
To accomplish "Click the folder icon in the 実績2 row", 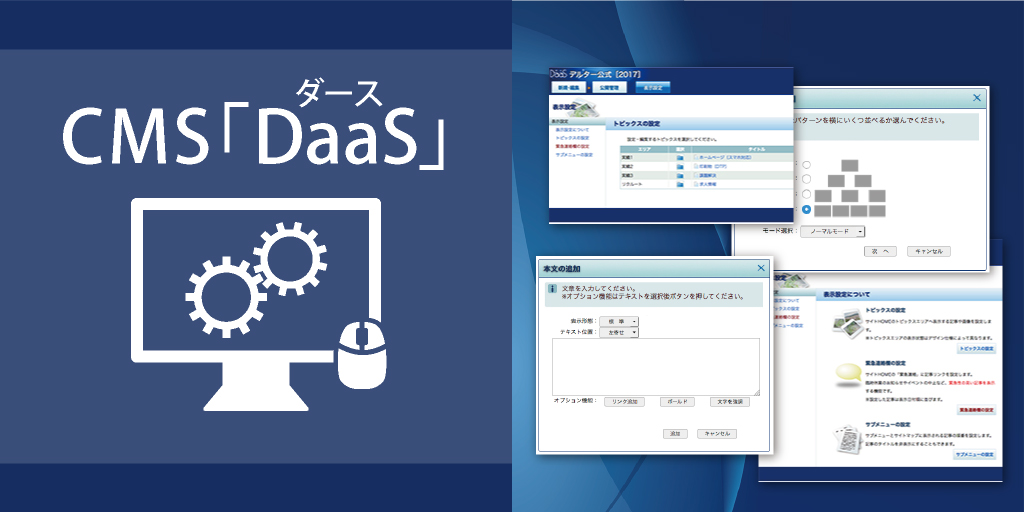I will [679, 167].
